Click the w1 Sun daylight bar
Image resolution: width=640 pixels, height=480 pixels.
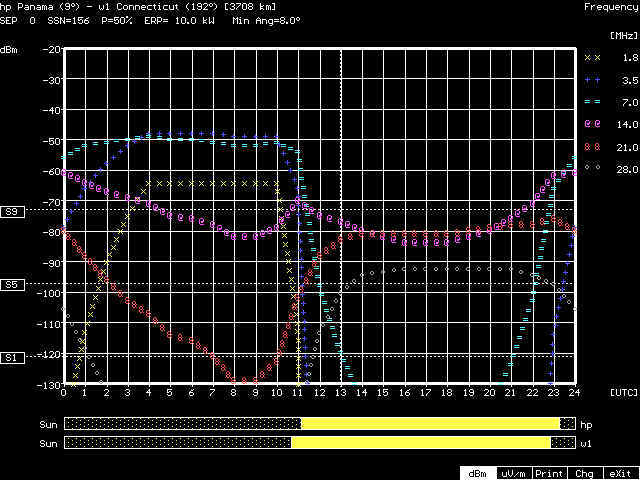pyautogui.click(x=319, y=443)
